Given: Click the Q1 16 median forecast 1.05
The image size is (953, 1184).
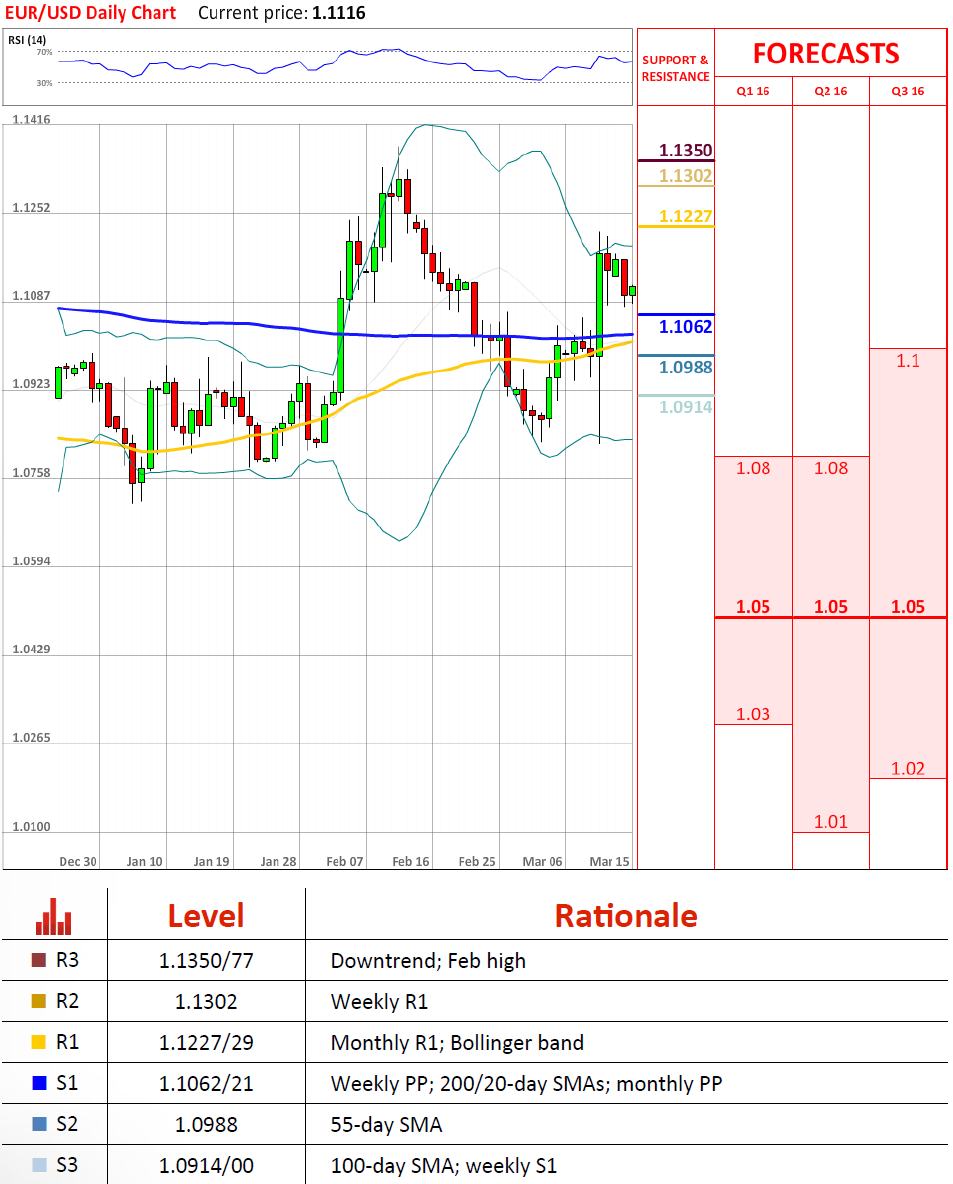Looking at the screenshot, I should point(753,607).
